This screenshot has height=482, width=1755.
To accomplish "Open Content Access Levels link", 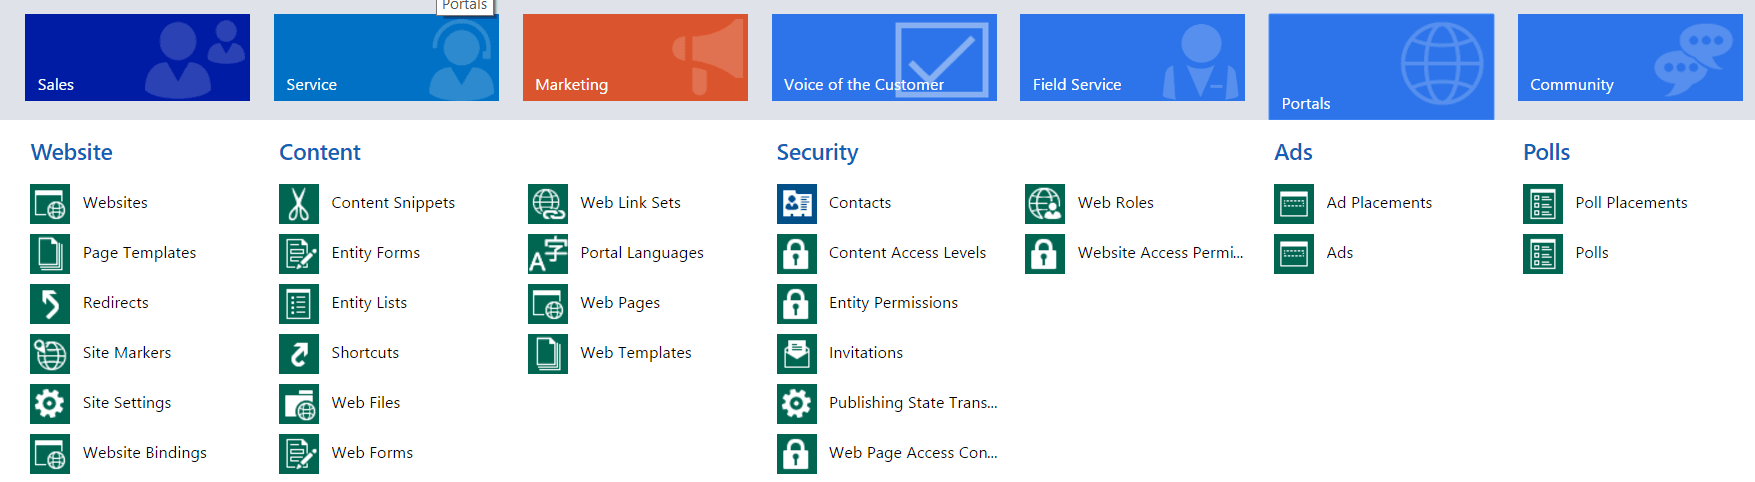I will (907, 253).
